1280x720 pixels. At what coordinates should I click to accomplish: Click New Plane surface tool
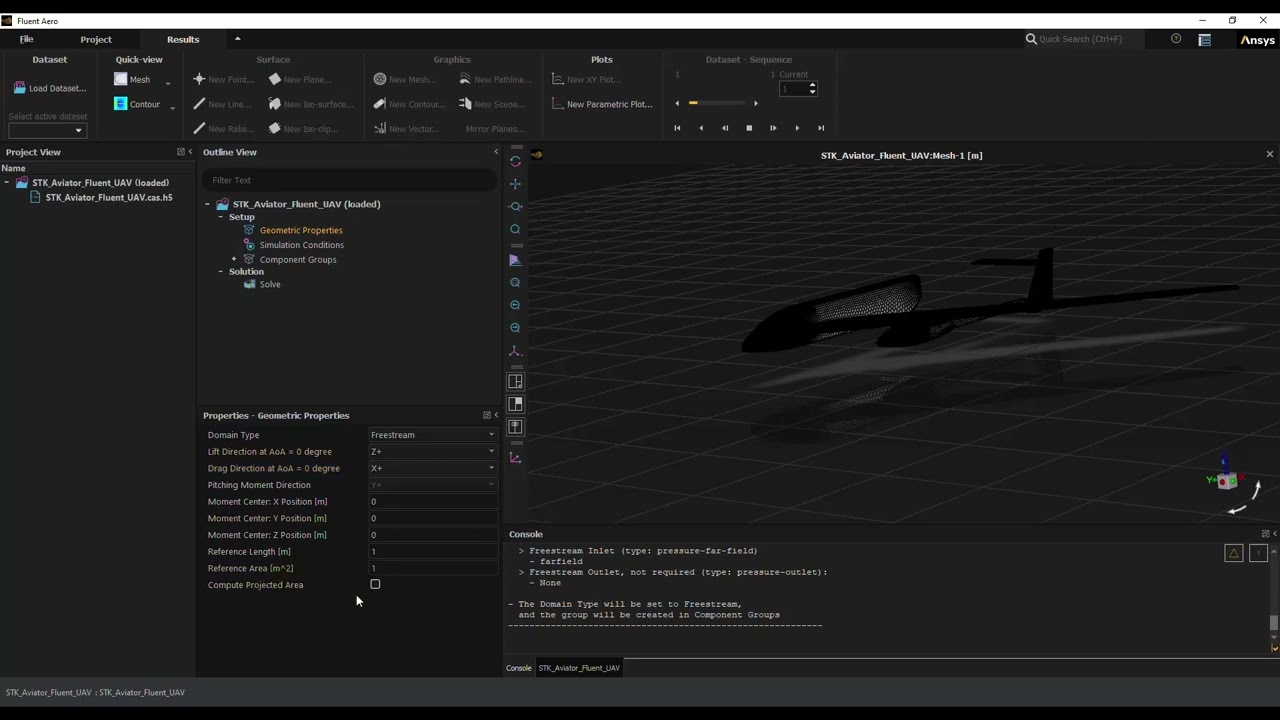pyautogui.click(x=300, y=79)
